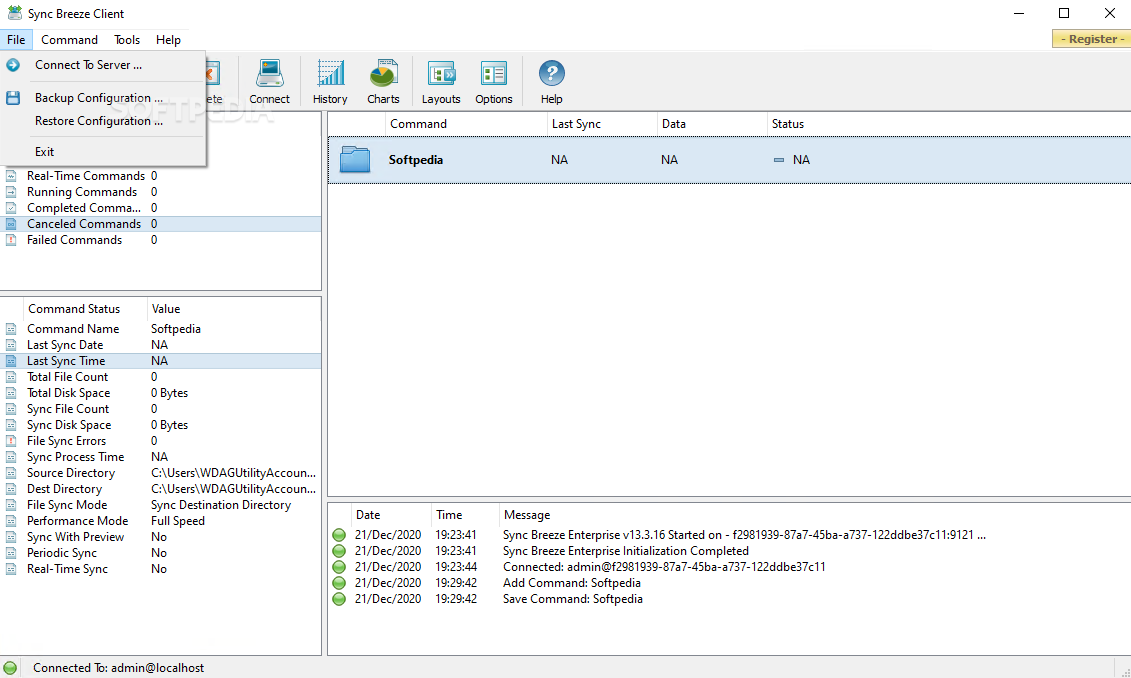
Task: Click green icon of Save Command log entry
Action: (x=339, y=599)
